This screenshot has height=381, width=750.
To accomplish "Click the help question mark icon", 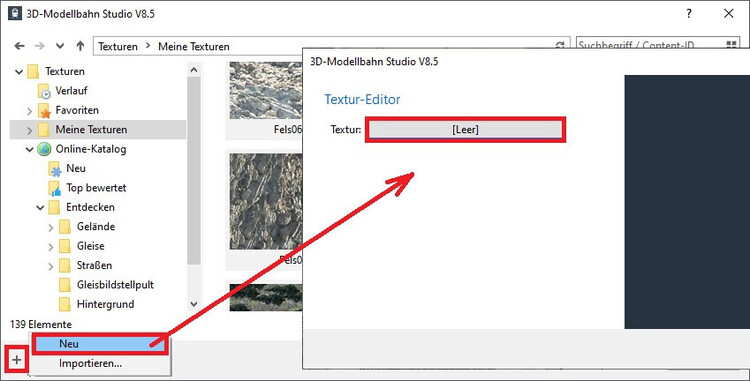I will tap(689, 13).
